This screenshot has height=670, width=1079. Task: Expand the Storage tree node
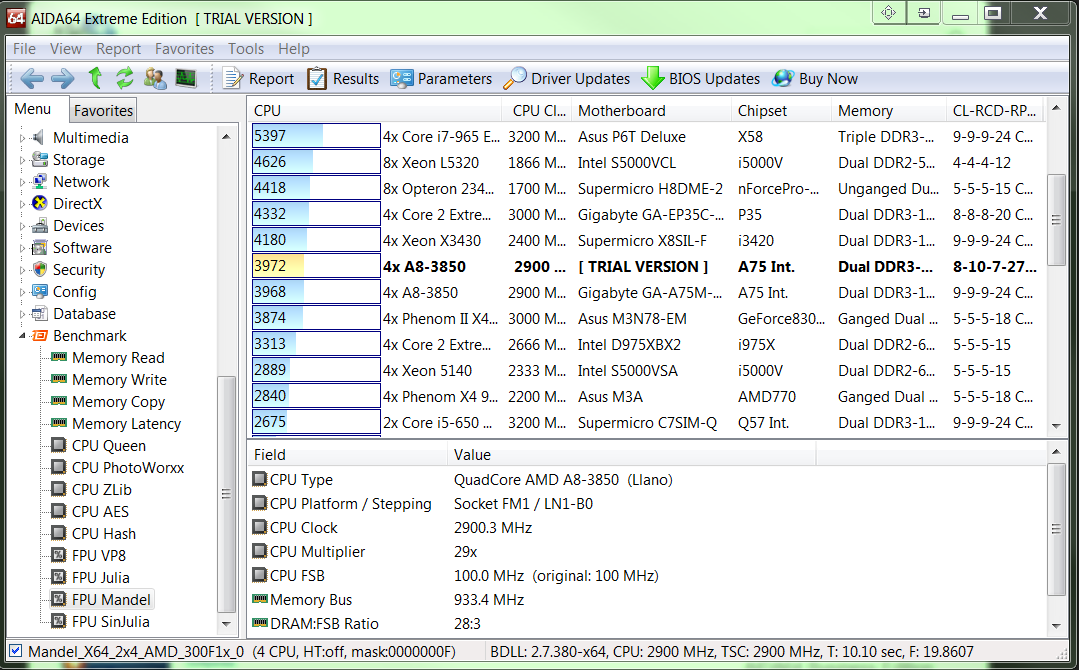click(22, 160)
